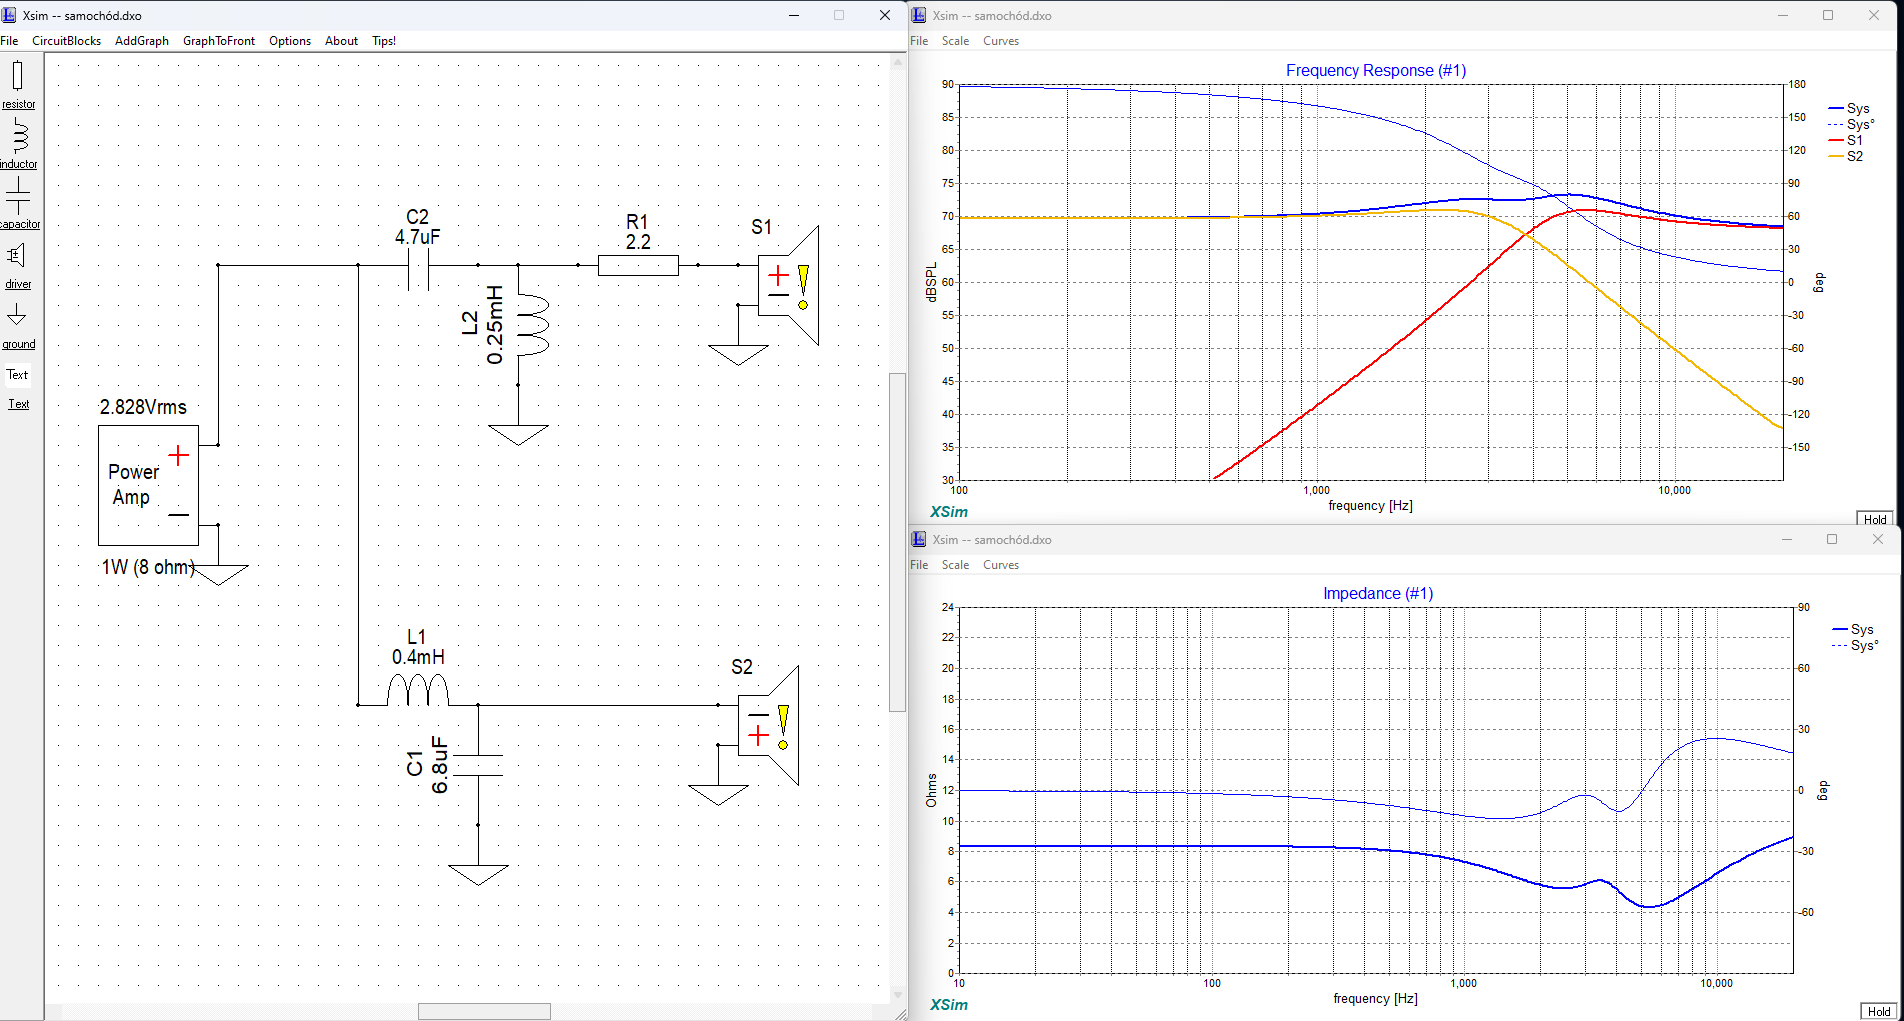Open Scale menu in Impedance window
The width and height of the screenshot is (1904, 1021).
pos(955,565)
